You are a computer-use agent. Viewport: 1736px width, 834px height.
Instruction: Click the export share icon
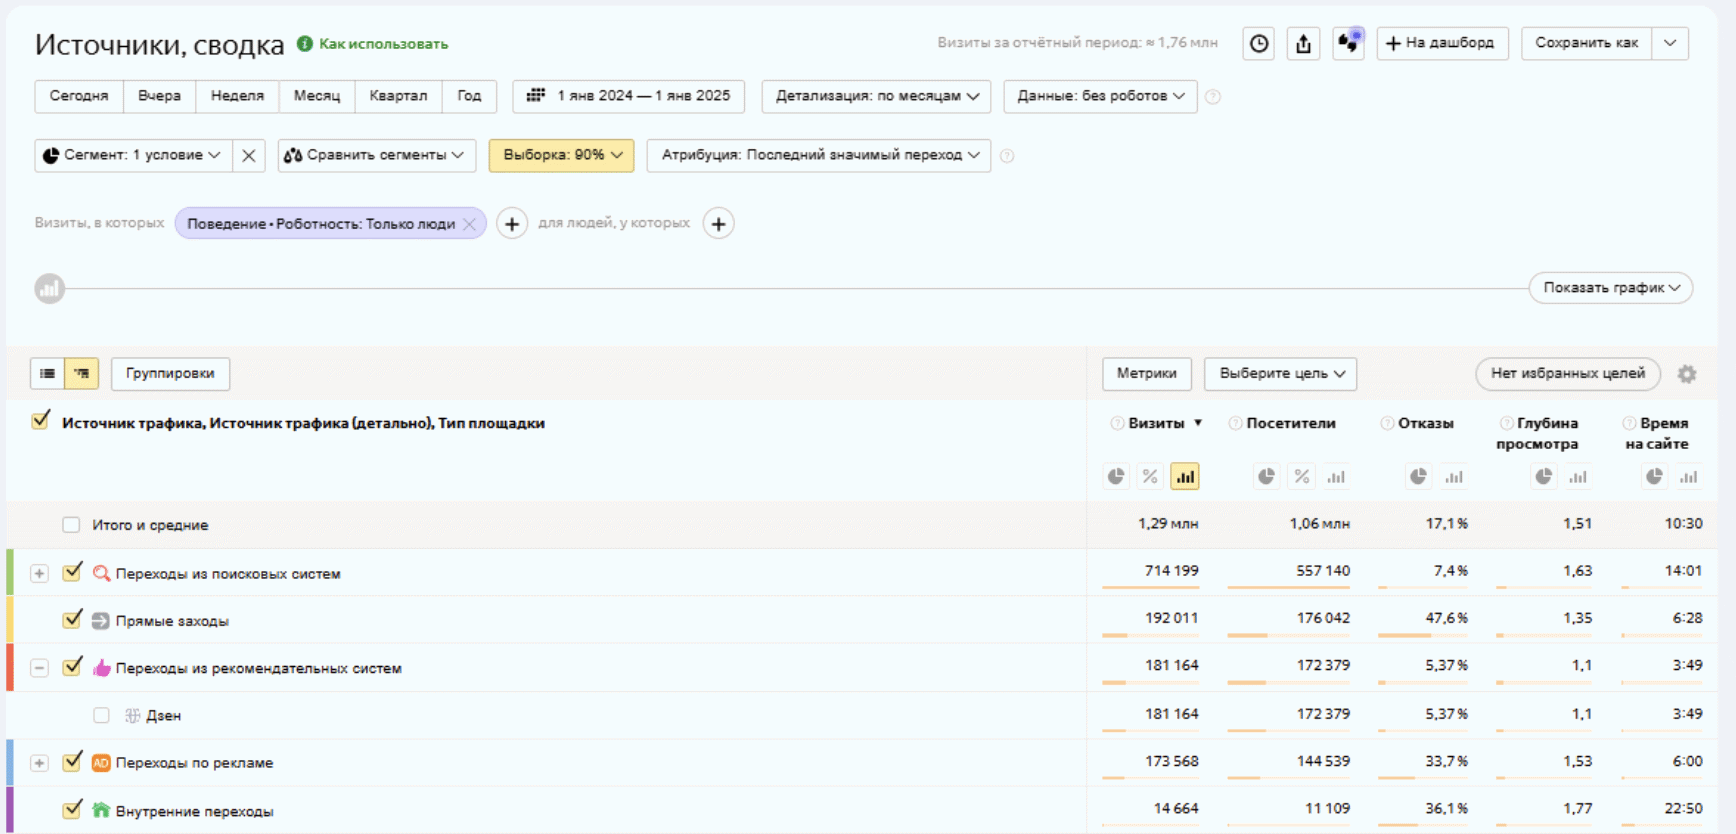click(x=1303, y=43)
